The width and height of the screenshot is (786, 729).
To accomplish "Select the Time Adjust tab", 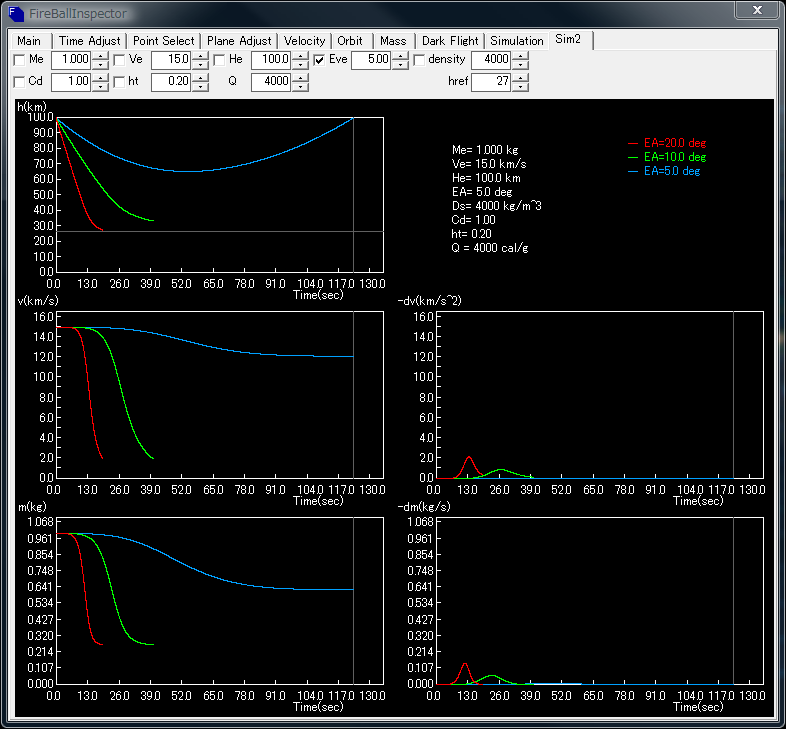I will tap(90, 41).
